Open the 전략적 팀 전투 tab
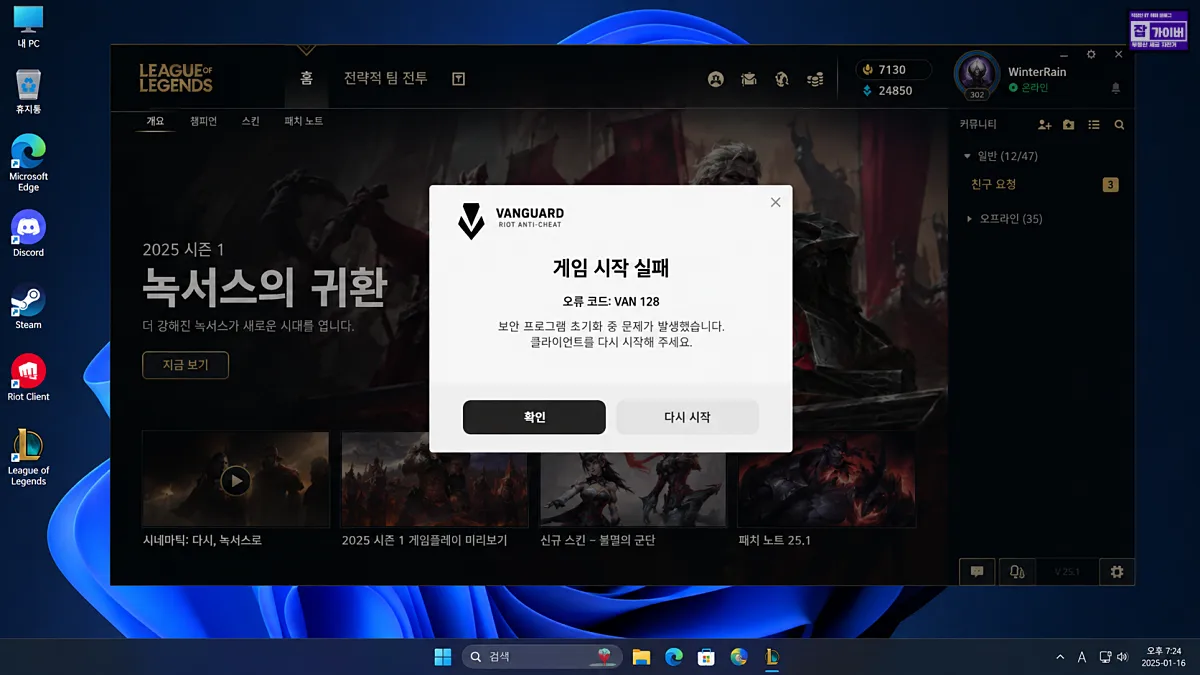Screen dimensions: 1200x675 [x=385, y=78]
